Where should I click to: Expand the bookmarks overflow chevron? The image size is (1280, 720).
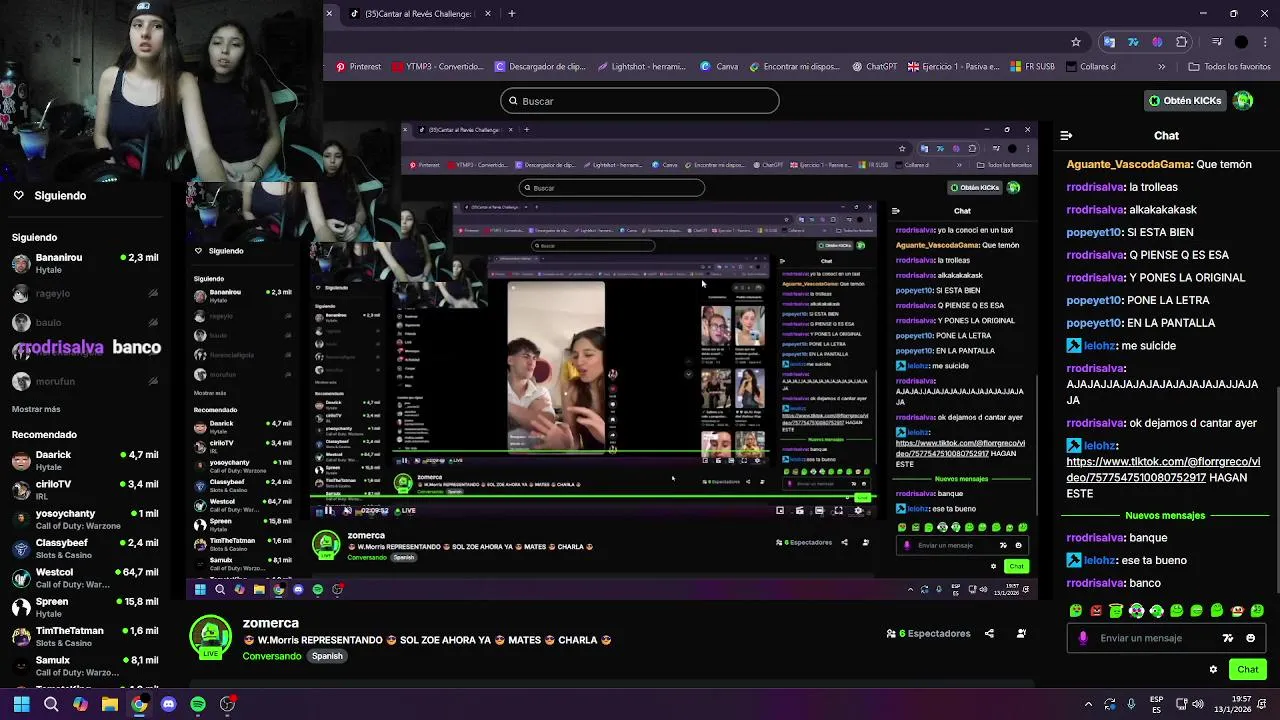[x=1161, y=67]
